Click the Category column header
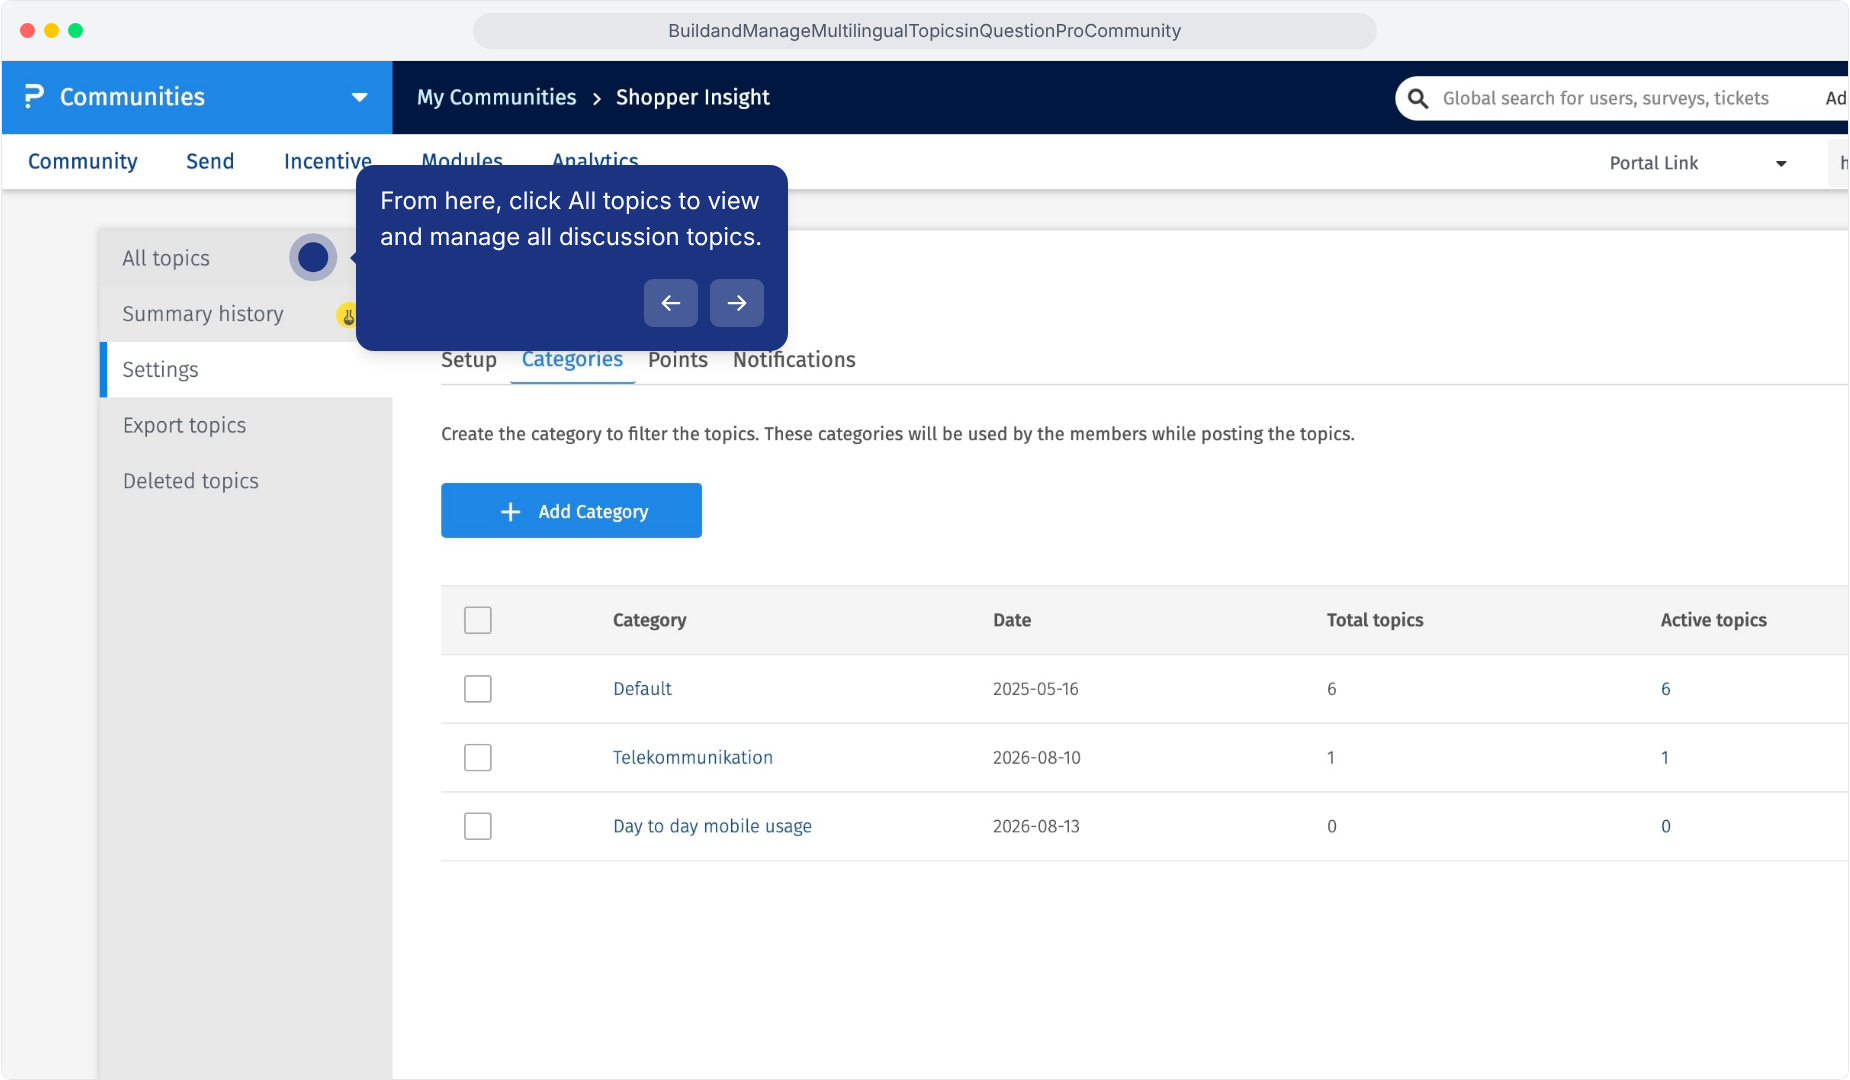The image size is (1850, 1080). 650,620
